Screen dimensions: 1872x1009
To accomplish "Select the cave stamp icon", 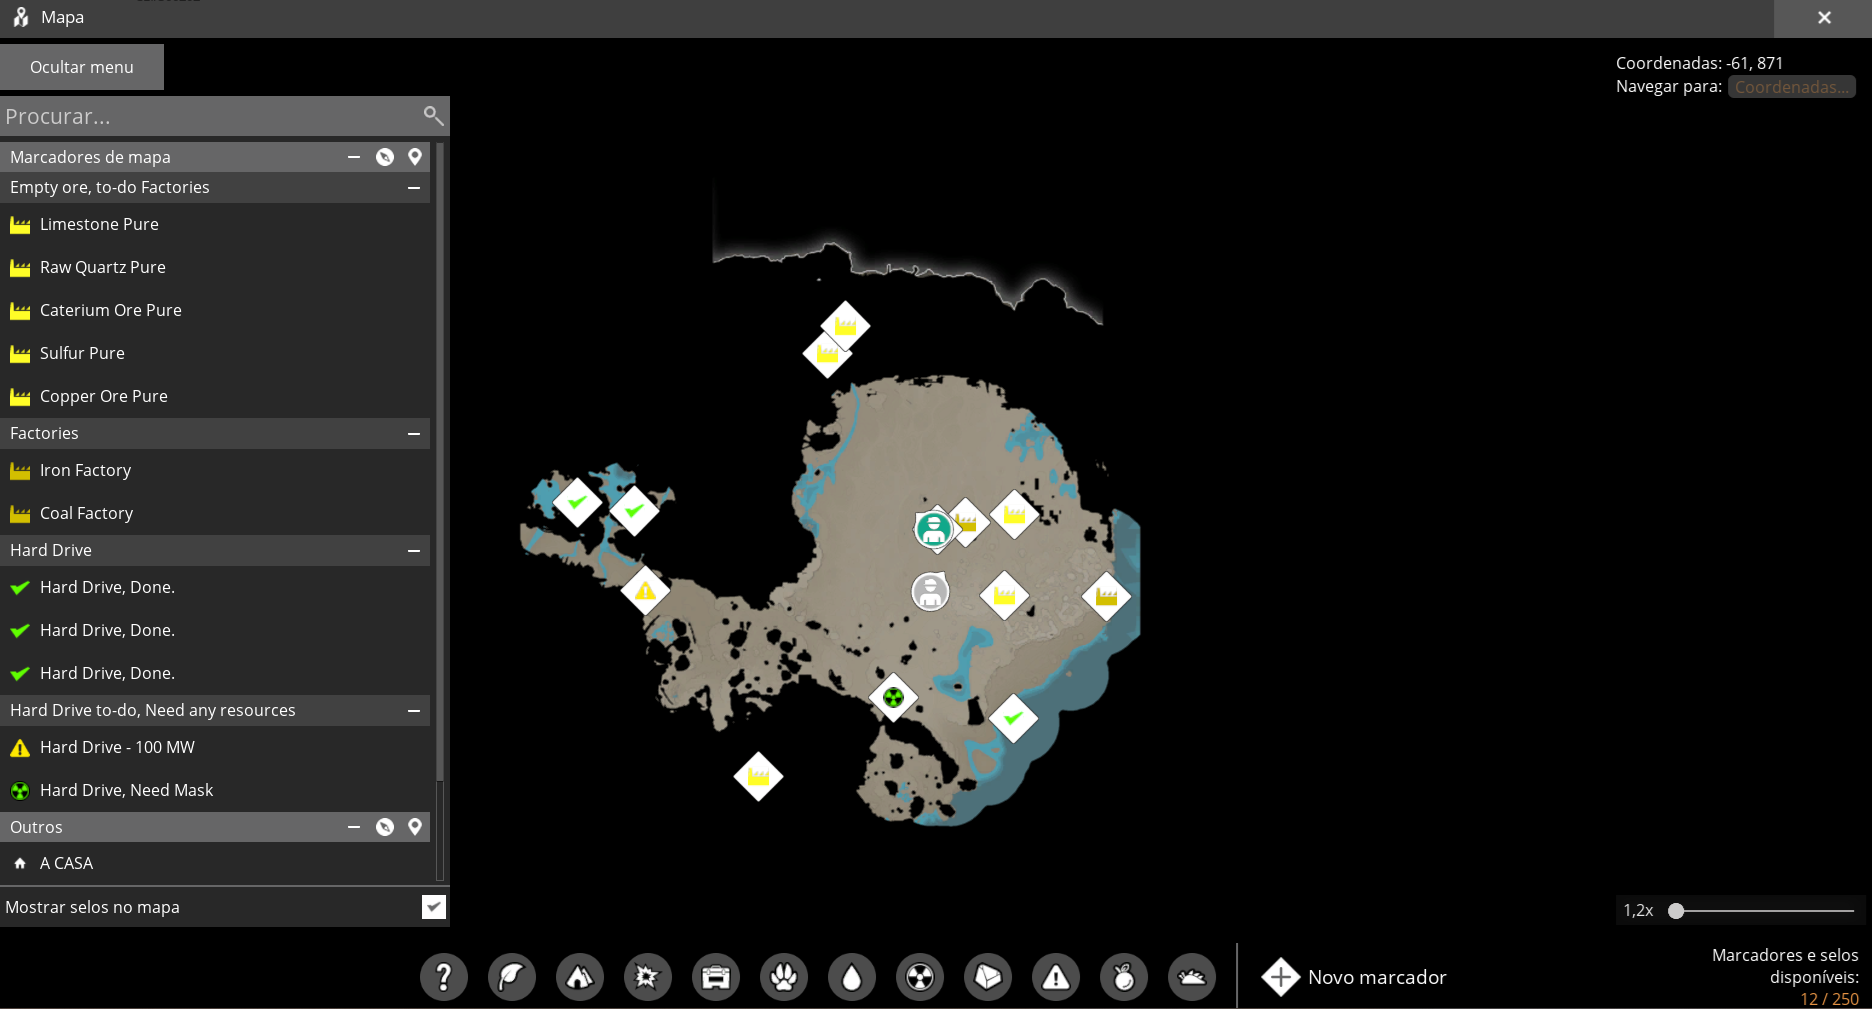I will tap(580, 977).
